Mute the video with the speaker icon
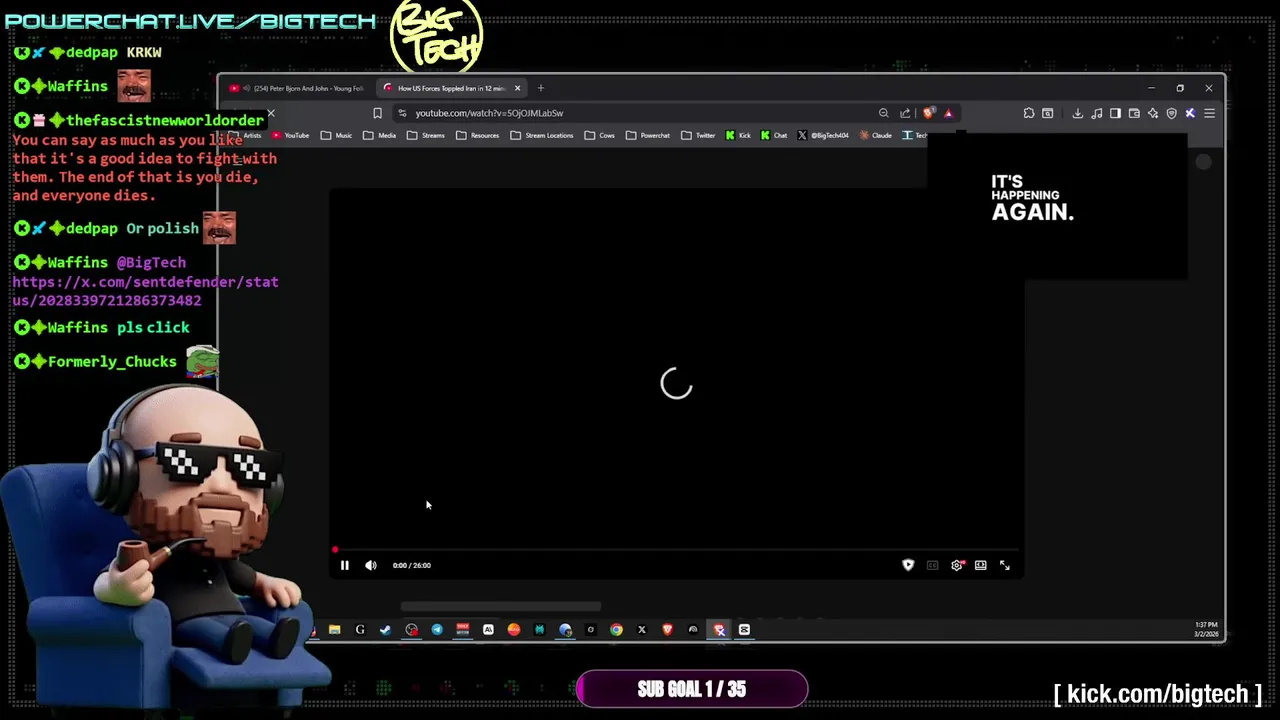The width and height of the screenshot is (1280, 720). point(371,566)
